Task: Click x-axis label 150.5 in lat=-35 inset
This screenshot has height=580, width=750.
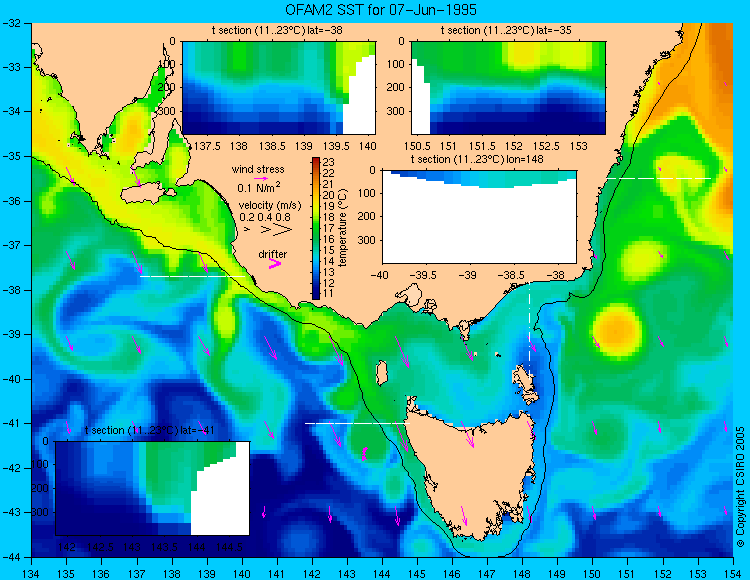Action: click(418, 146)
